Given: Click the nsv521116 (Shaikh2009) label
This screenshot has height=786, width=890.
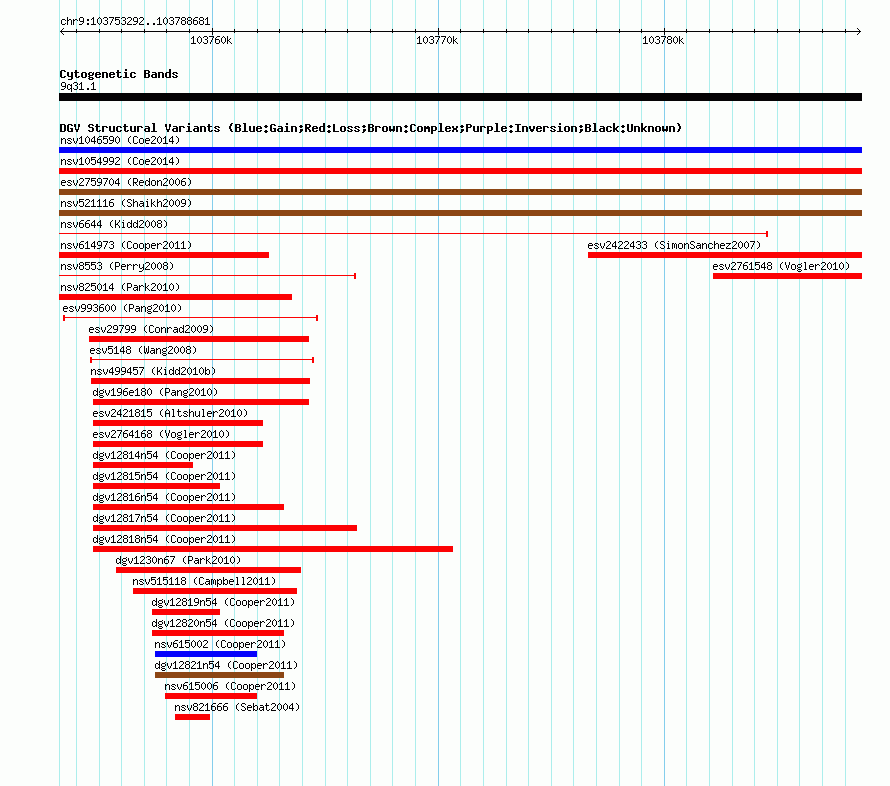Looking at the screenshot, I should pyautogui.click(x=126, y=203).
